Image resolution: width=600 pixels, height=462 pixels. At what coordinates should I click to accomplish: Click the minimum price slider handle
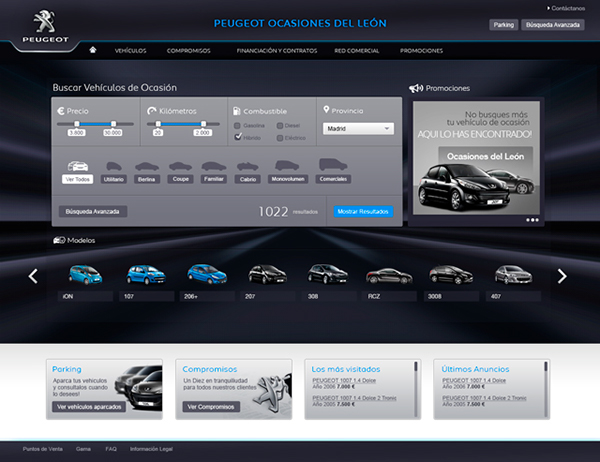77,124
